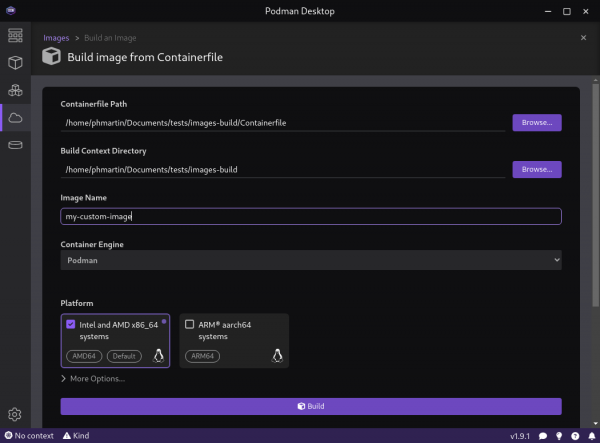Open the Volumes disk sidebar icon

point(15,145)
